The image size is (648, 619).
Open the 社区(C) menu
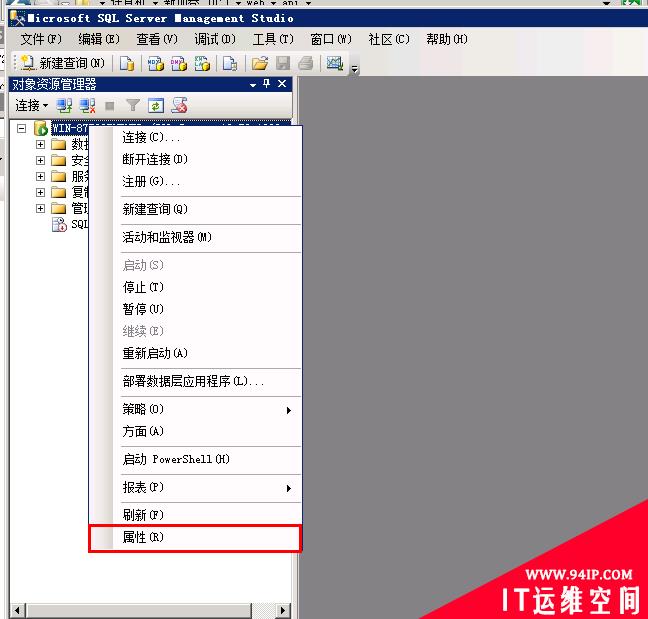pyautogui.click(x=389, y=40)
